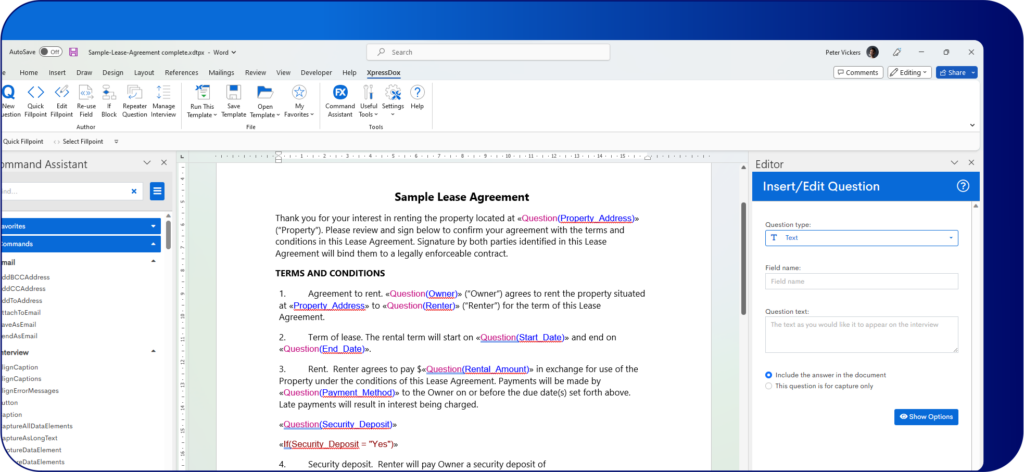Viewport: 1024px width, 472px height.
Task: Close the Editor pane
Action: click(x=971, y=163)
